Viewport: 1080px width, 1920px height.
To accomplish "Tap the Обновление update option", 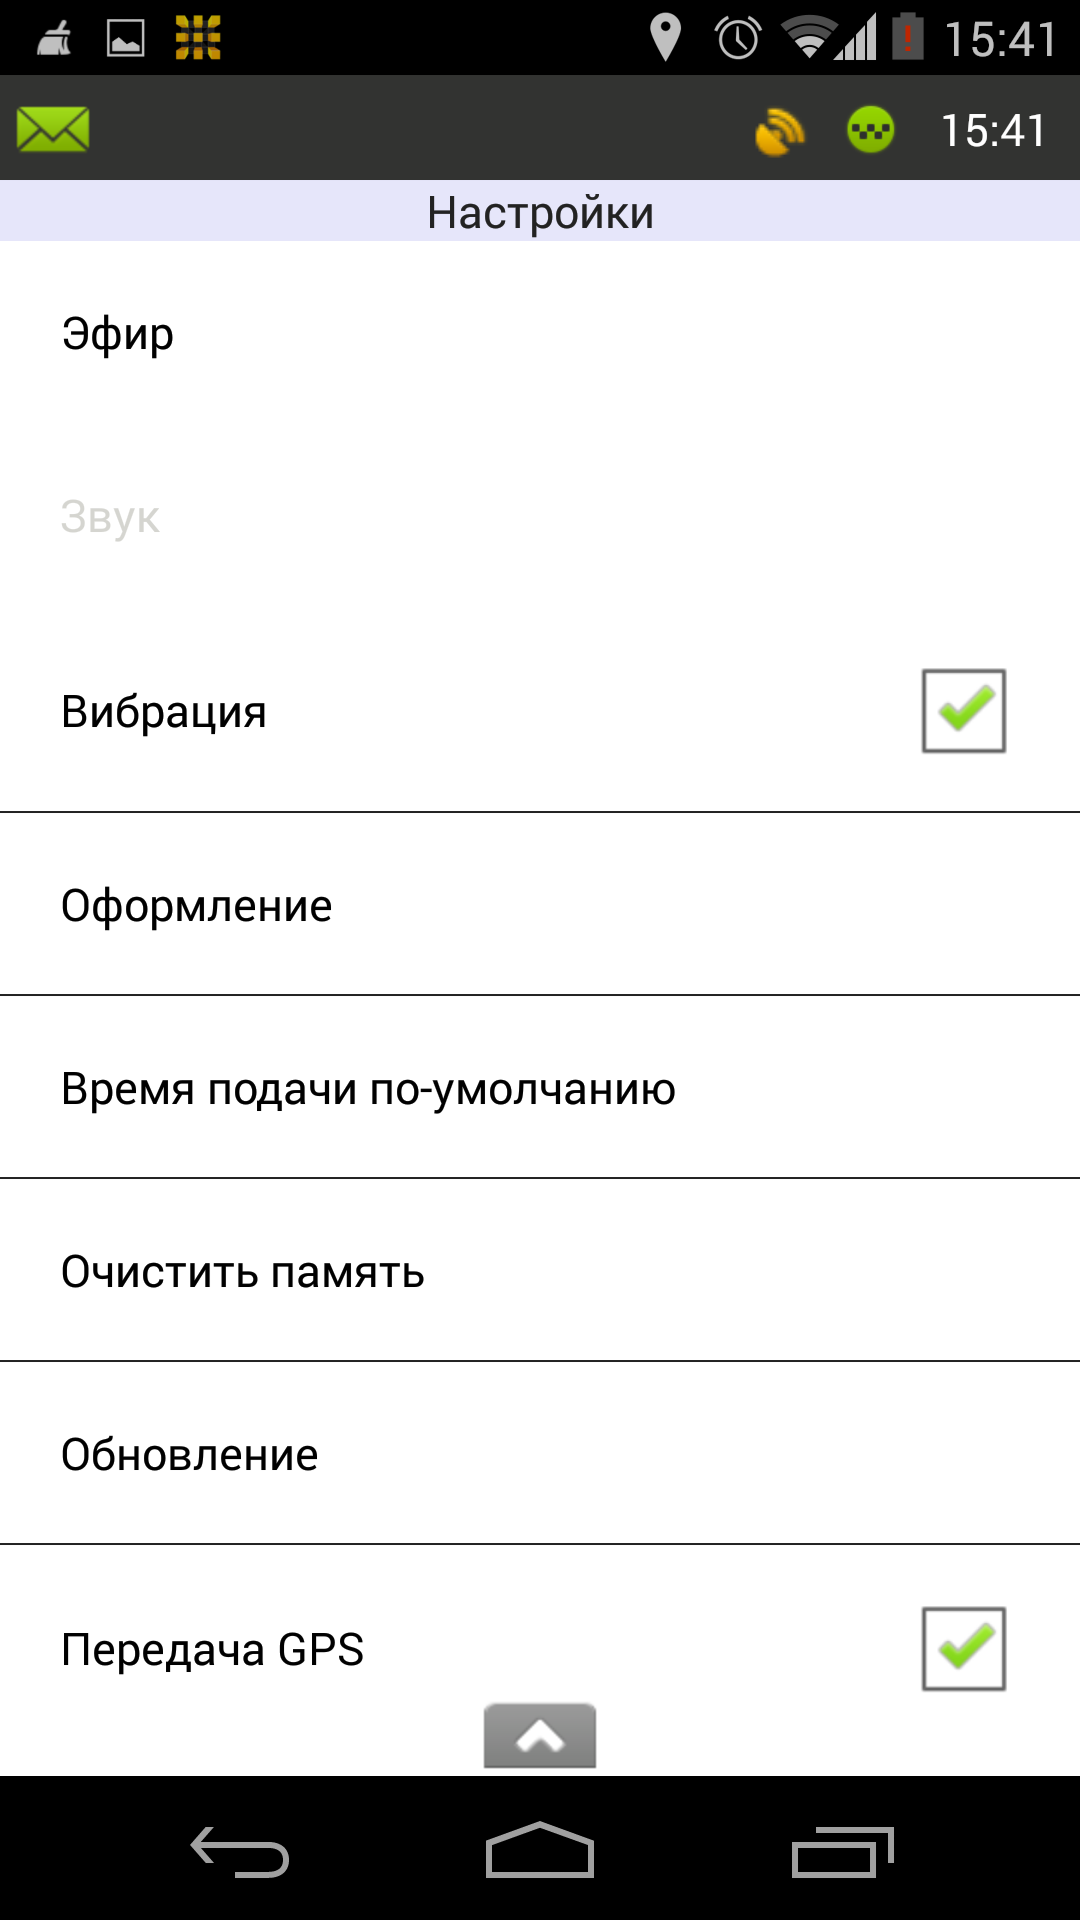I will [x=190, y=1455].
